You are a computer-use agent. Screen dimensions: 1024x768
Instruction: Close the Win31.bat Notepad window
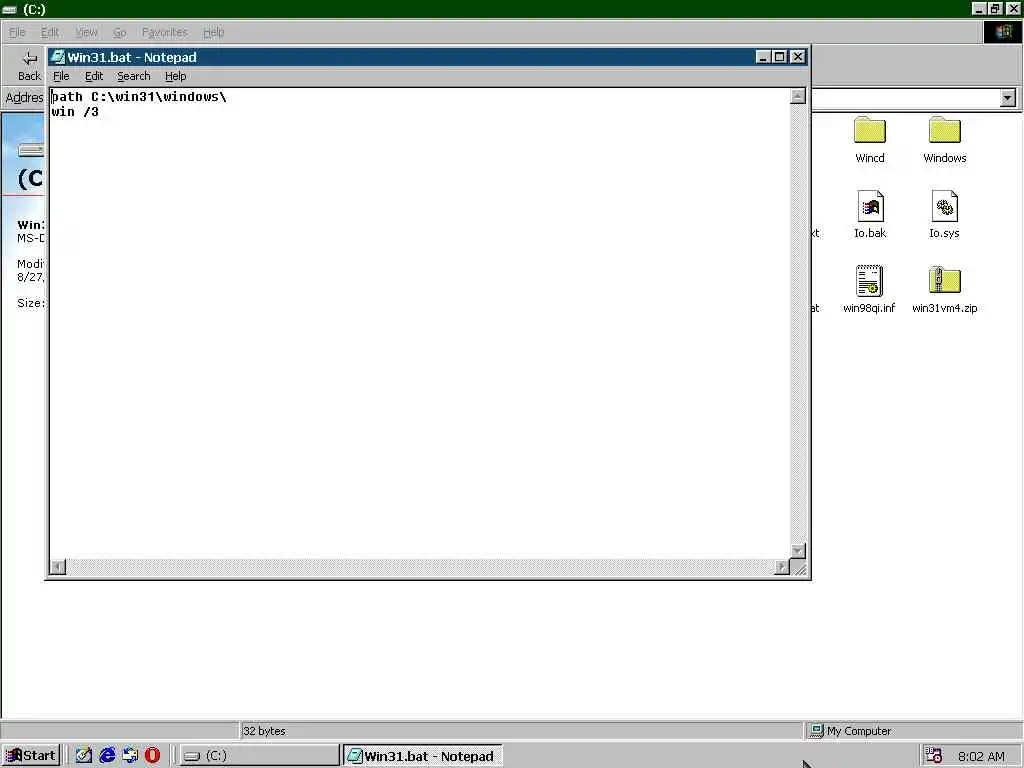coord(797,57)
